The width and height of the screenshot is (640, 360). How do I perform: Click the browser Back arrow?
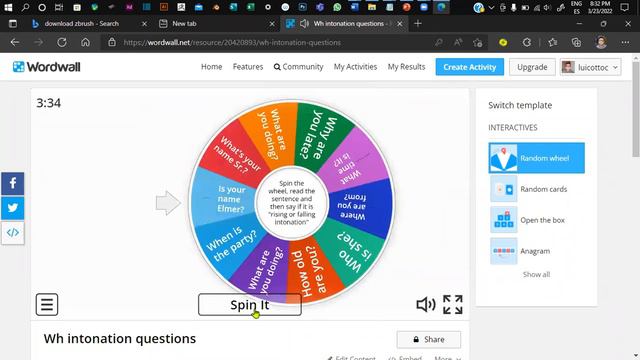coord(15,42)
